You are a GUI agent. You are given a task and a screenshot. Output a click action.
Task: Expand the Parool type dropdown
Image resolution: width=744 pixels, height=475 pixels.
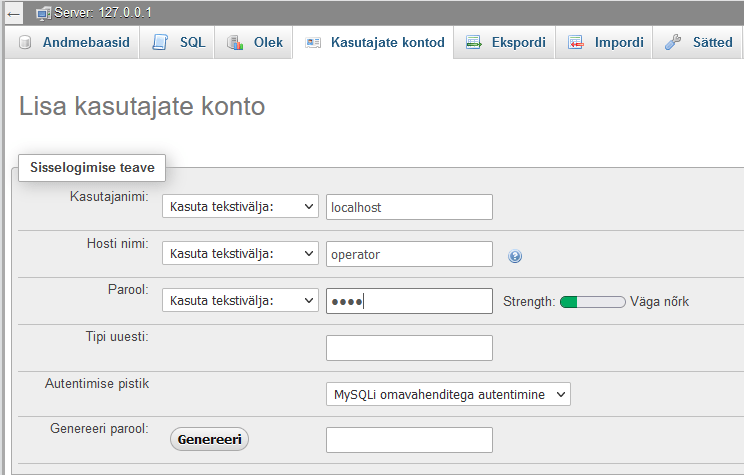[240, 301]
